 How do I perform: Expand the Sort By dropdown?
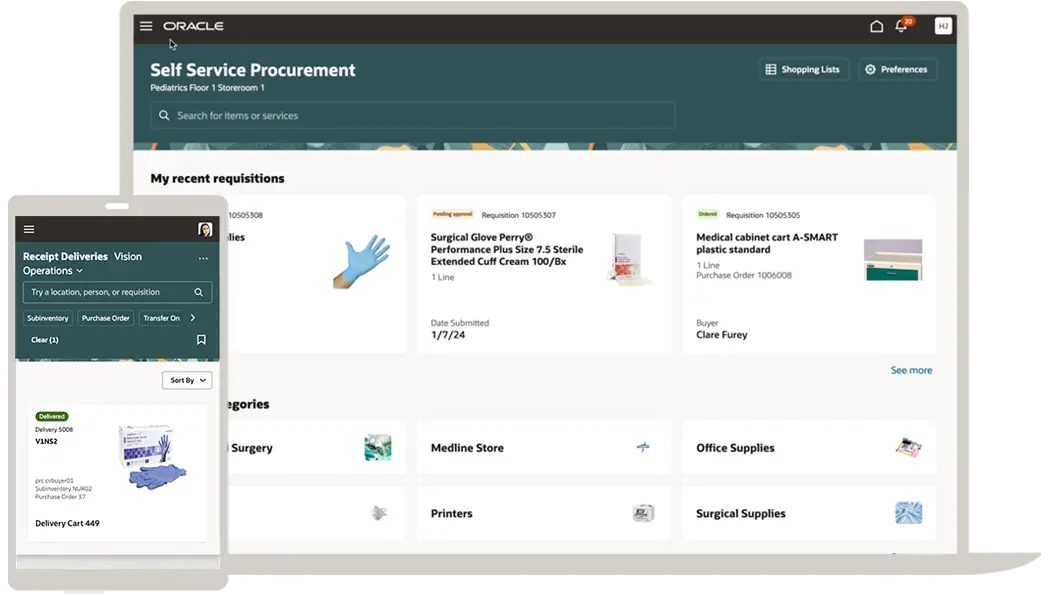tap(187, 380)
